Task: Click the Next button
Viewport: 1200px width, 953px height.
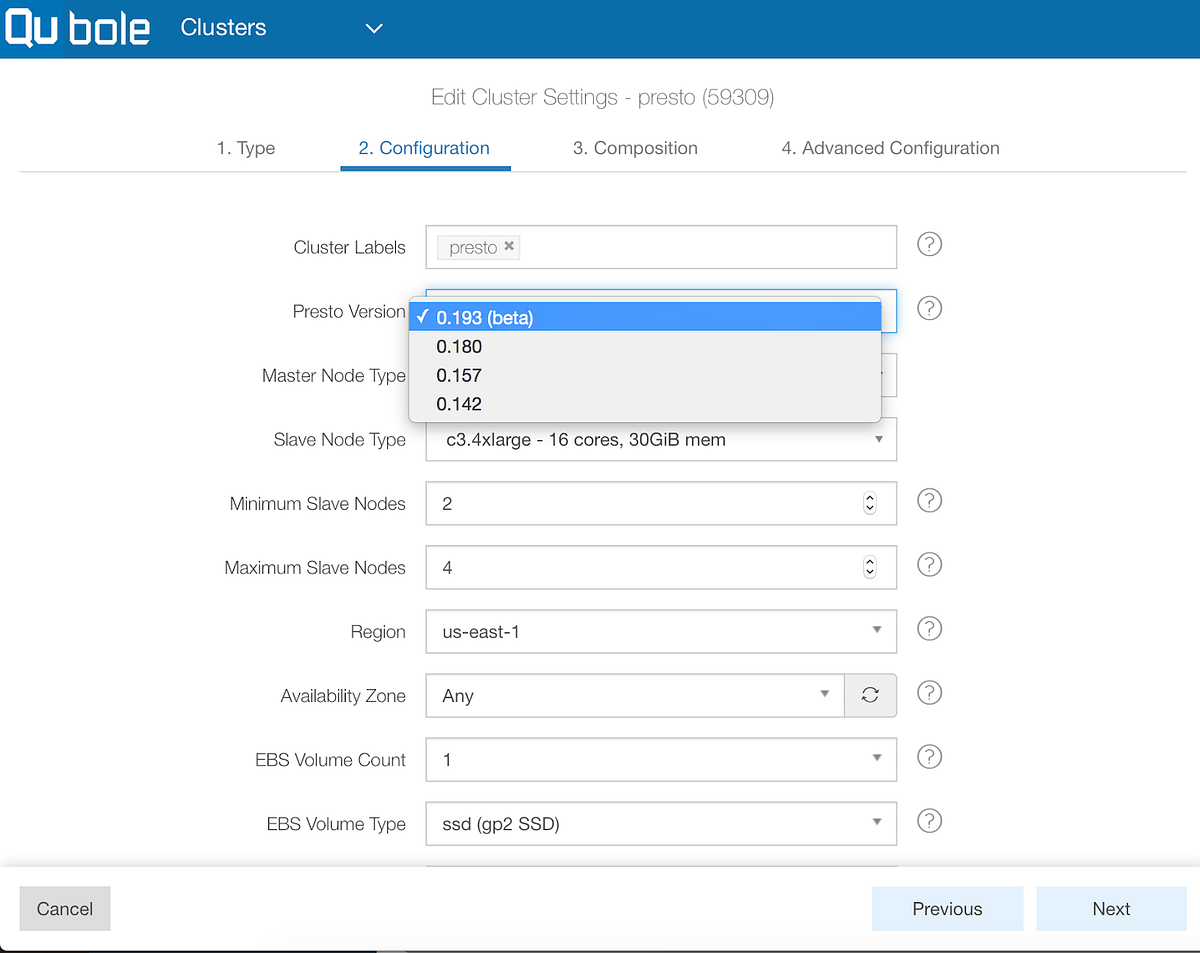Action: [1110, 908]
